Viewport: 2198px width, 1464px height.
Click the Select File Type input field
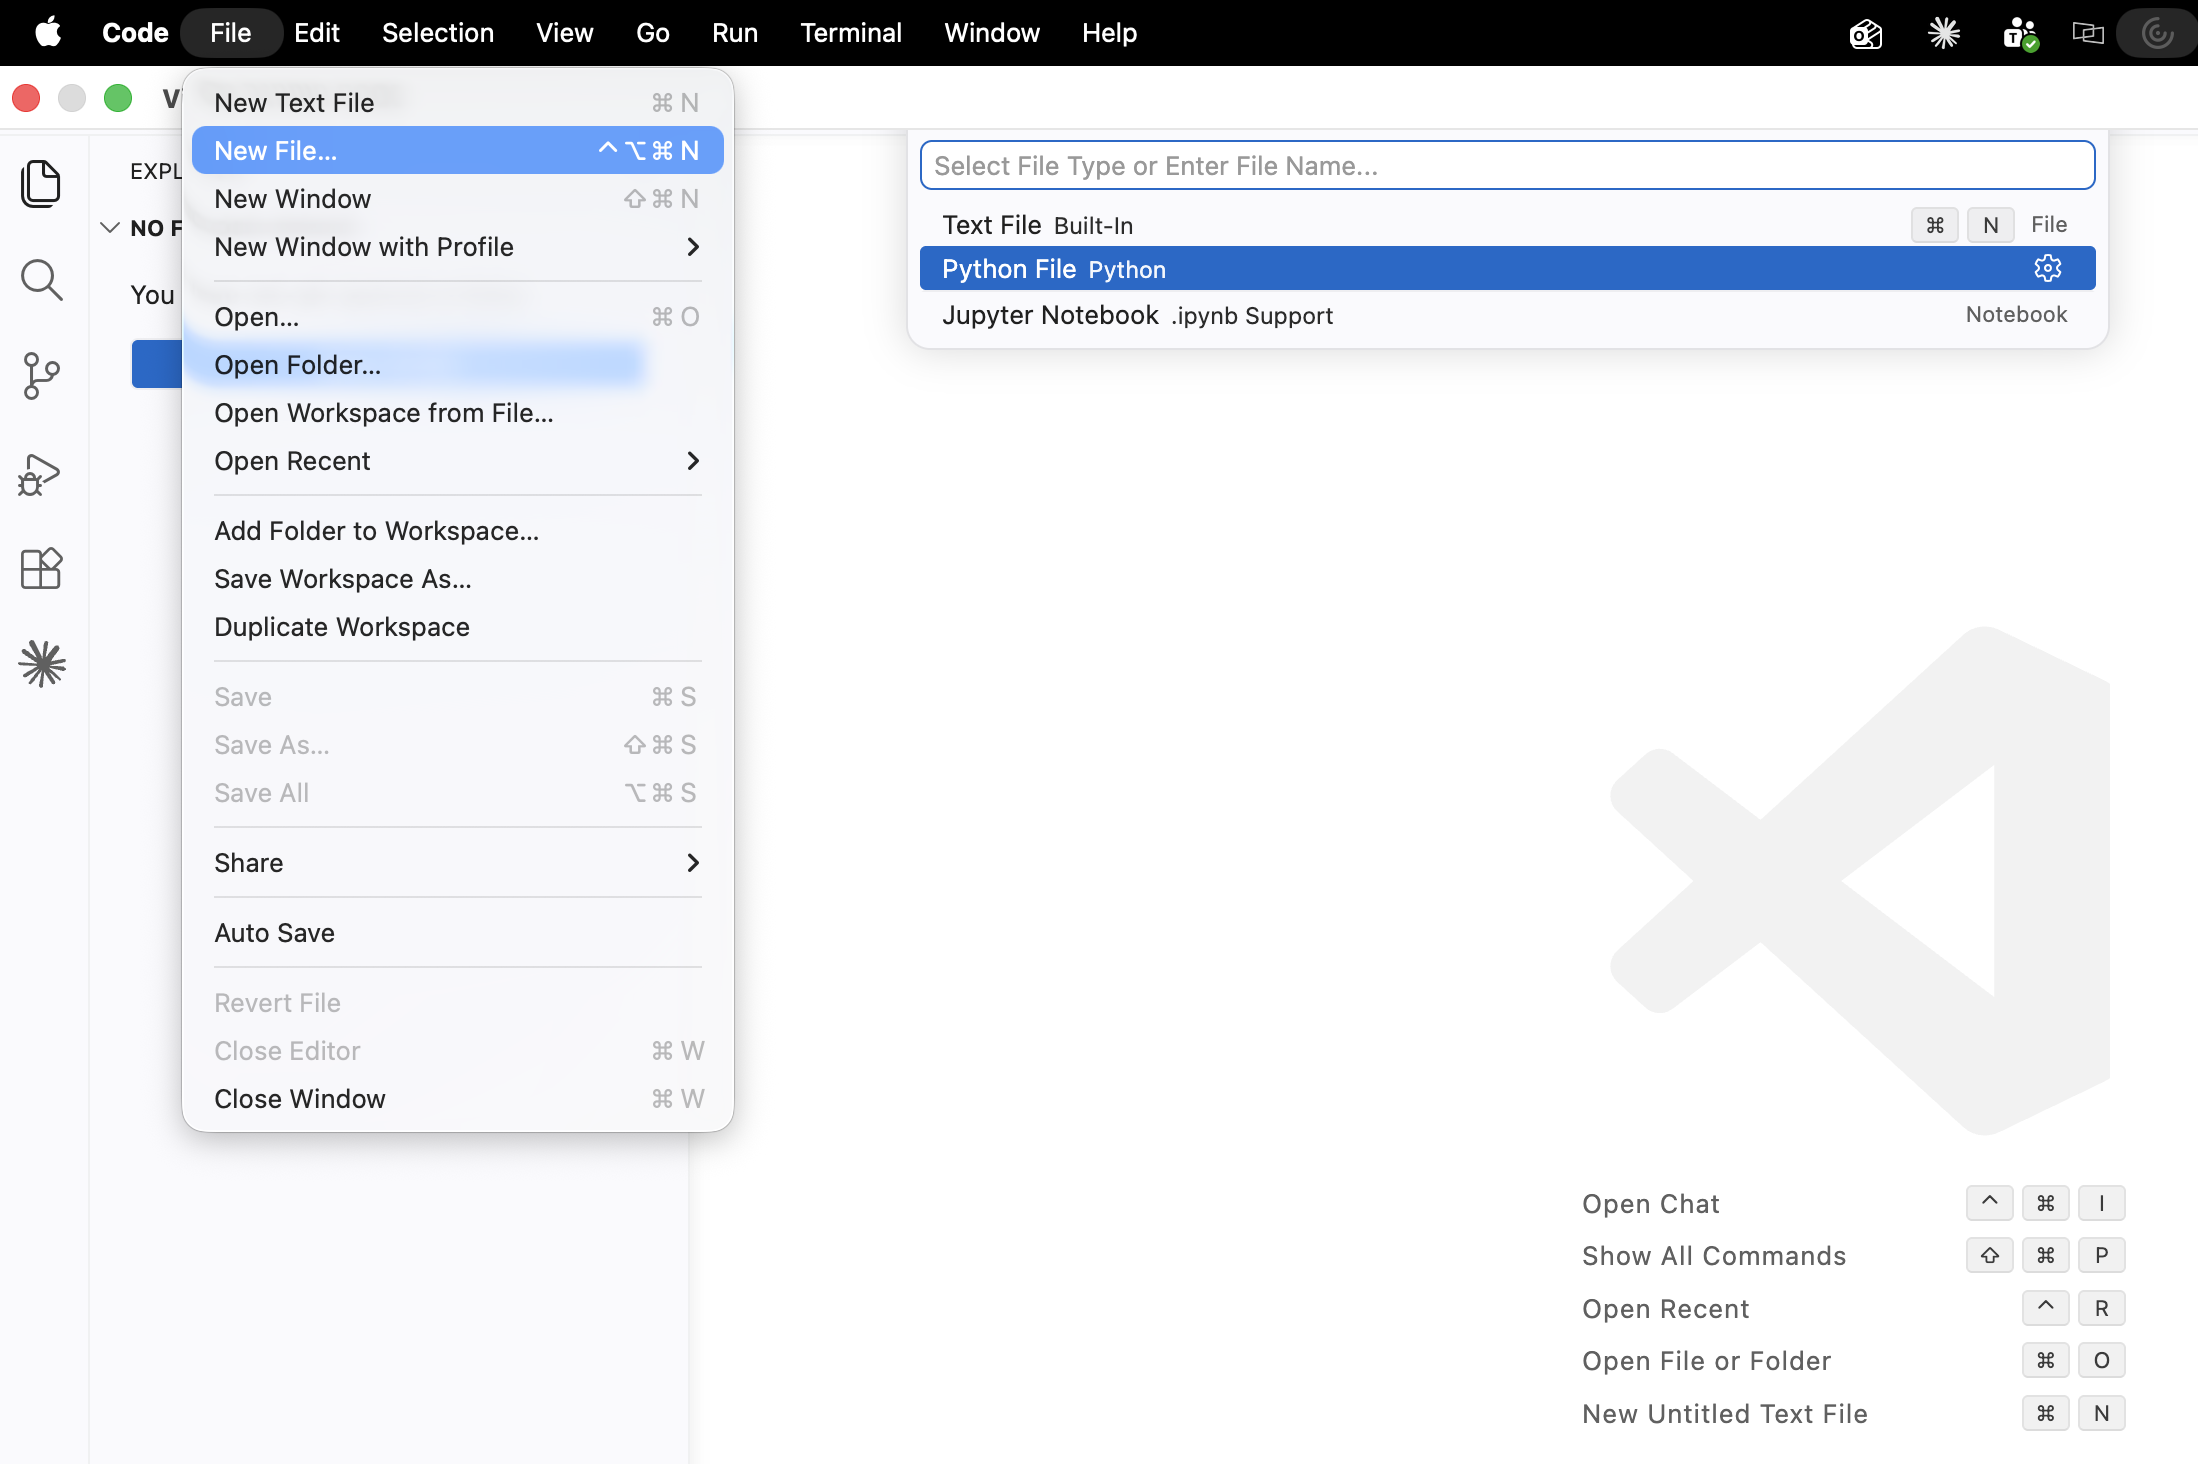coord(1507,165)
